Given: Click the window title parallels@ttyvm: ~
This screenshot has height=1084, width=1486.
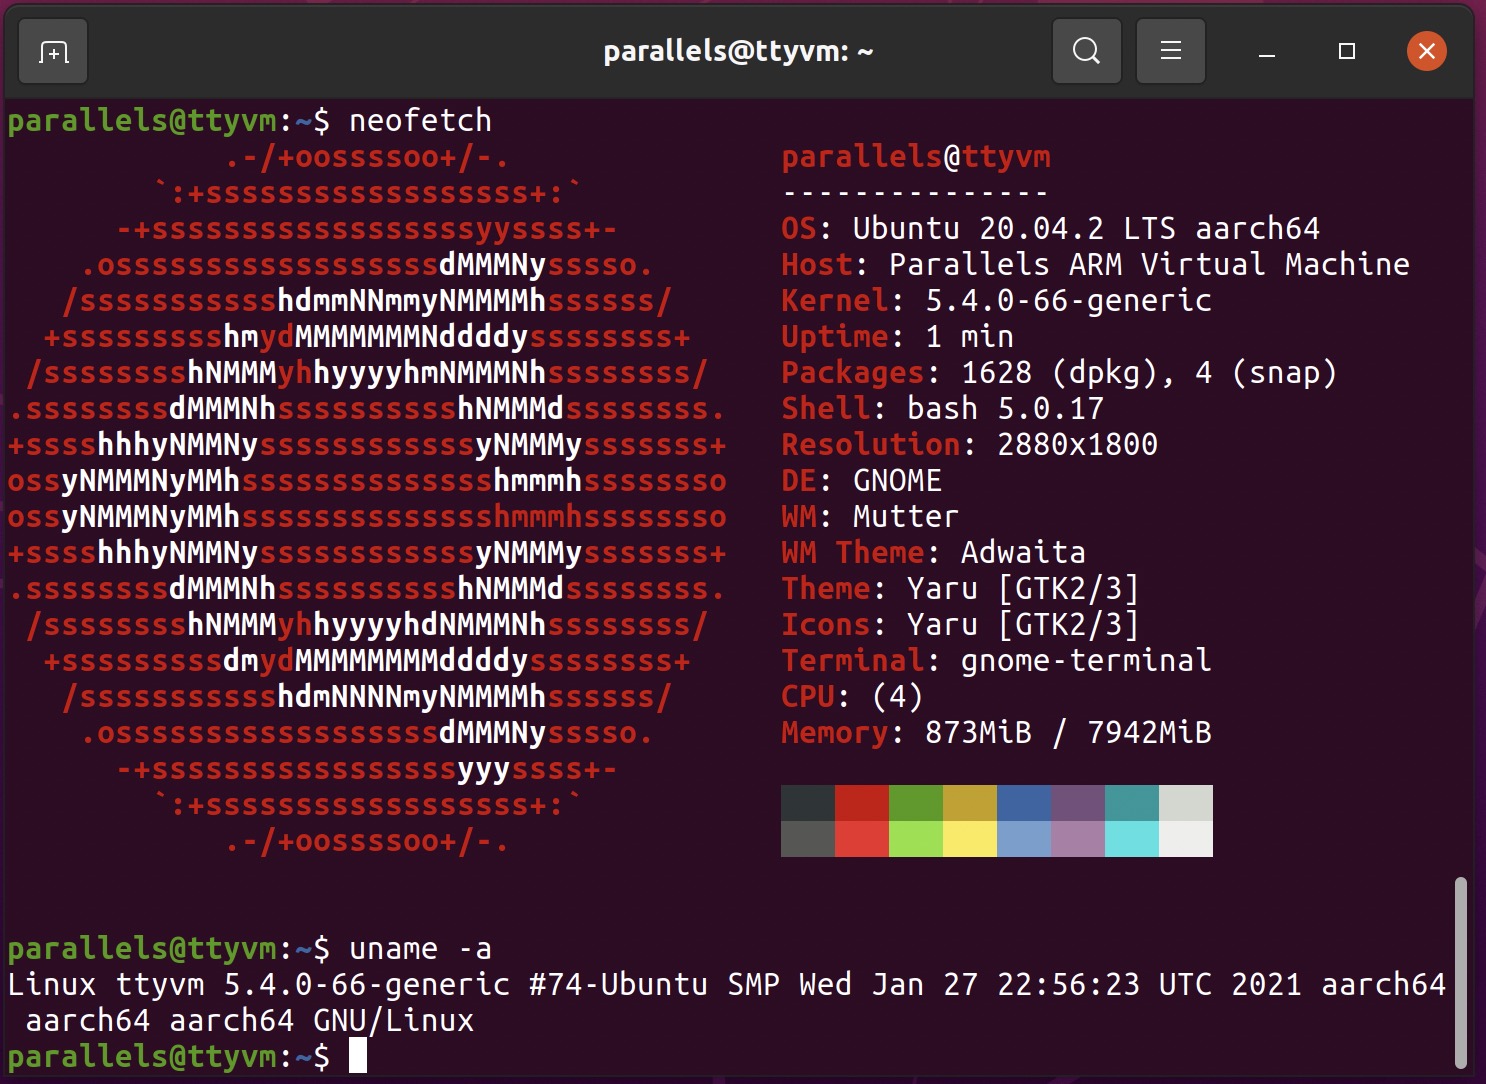Looking at the screenshot, I should pyautogui.click(x=738, y=51).
